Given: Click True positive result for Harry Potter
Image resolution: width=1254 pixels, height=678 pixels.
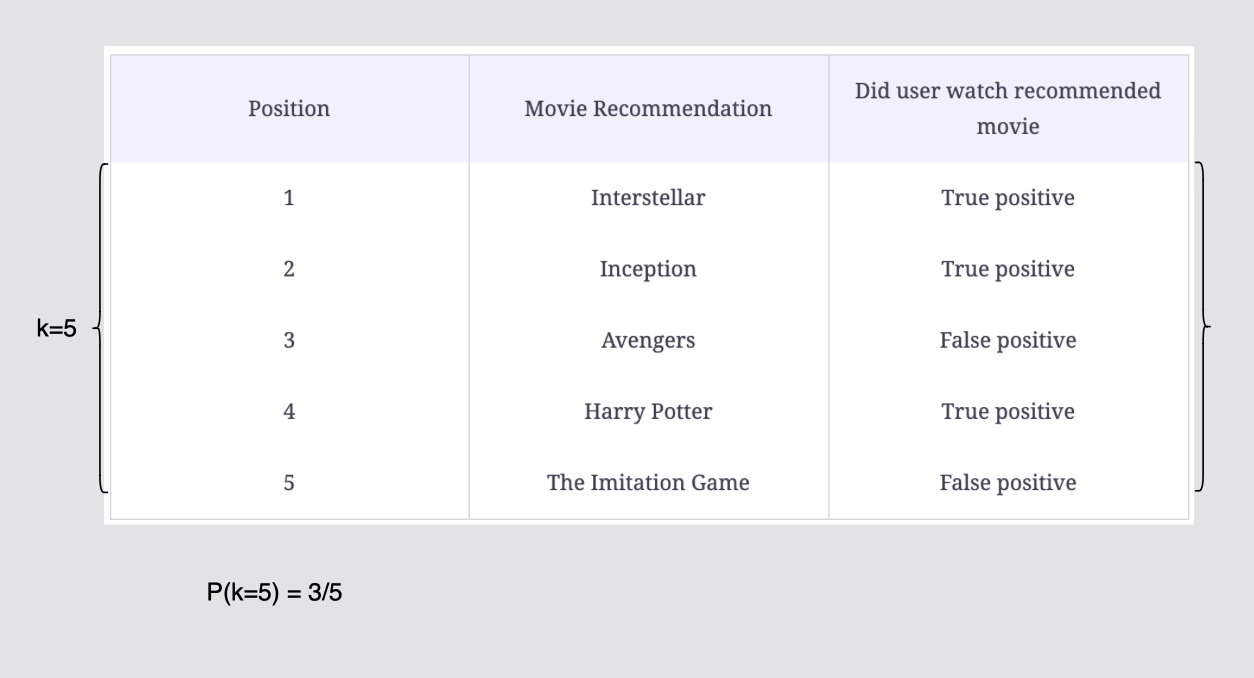Looking at the screenshot, I should (x=1008, y=412).
